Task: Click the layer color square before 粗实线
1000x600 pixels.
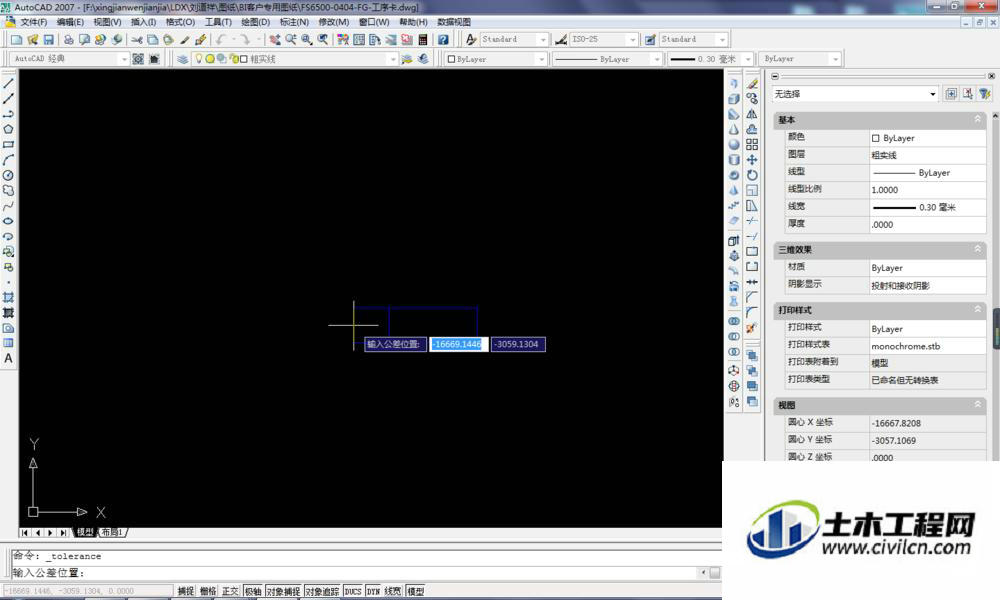Action: tap(244, 59)
